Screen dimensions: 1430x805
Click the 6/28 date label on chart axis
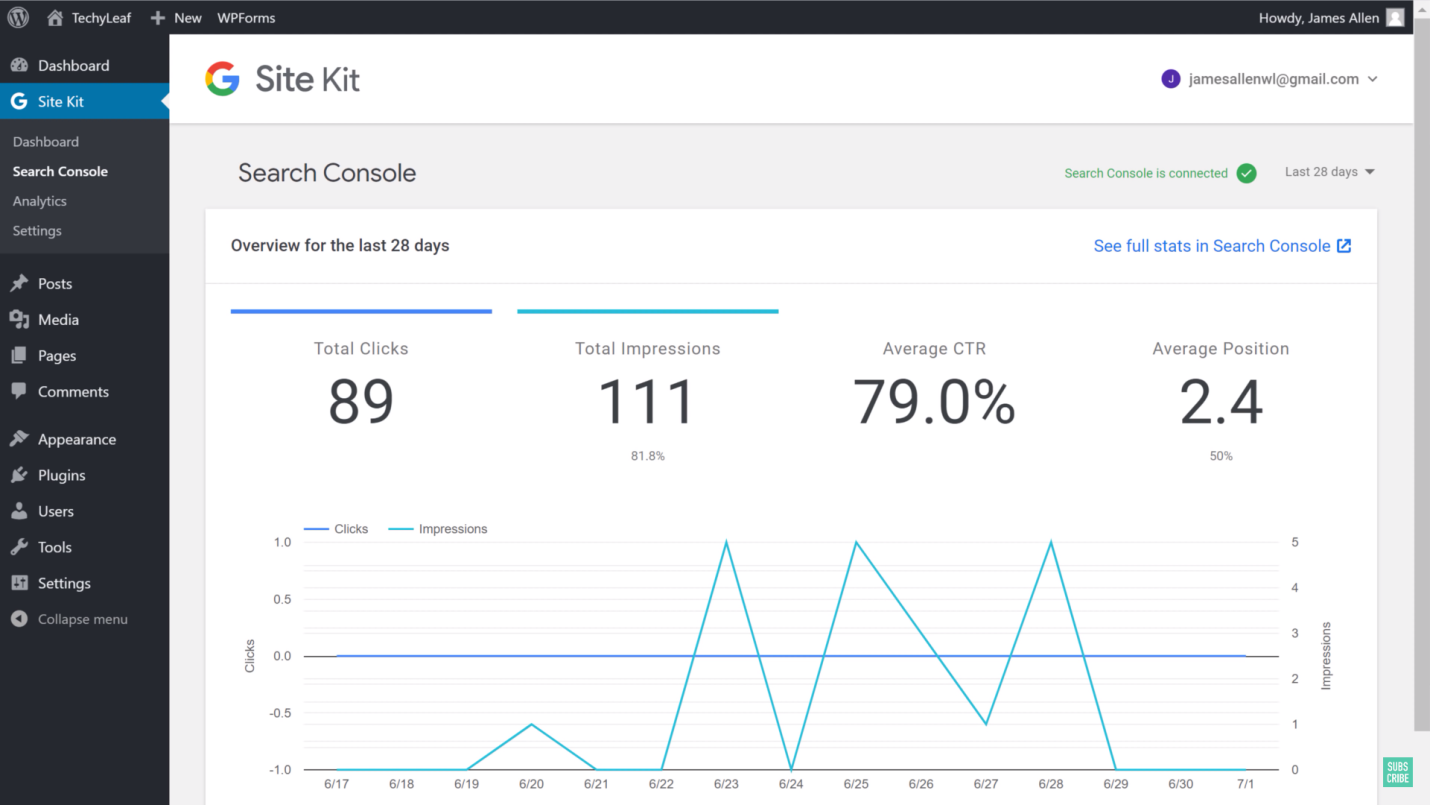click(1051, 784)
